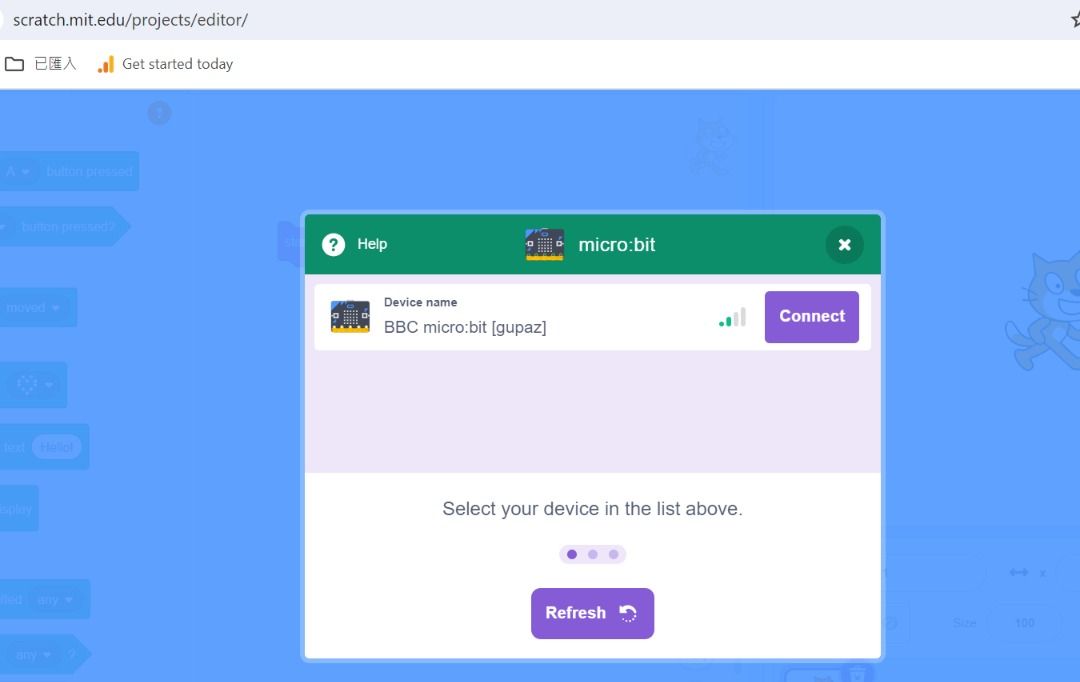The image size is (1080, 682).
Task: Click the Get started today bookmark icon
Action: 106,64
